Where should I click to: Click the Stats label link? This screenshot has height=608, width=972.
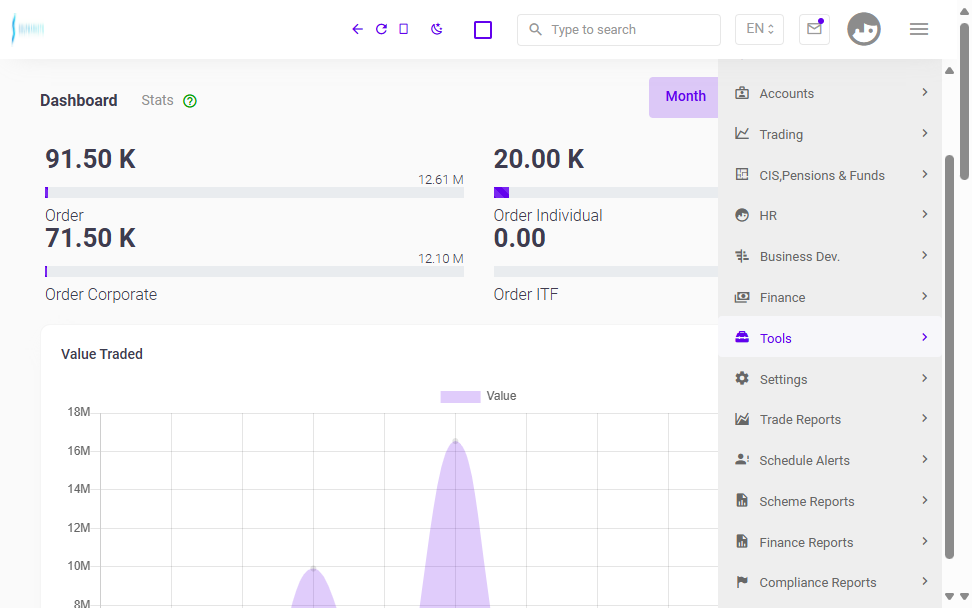pyautogui.click(x=157, y=100)
